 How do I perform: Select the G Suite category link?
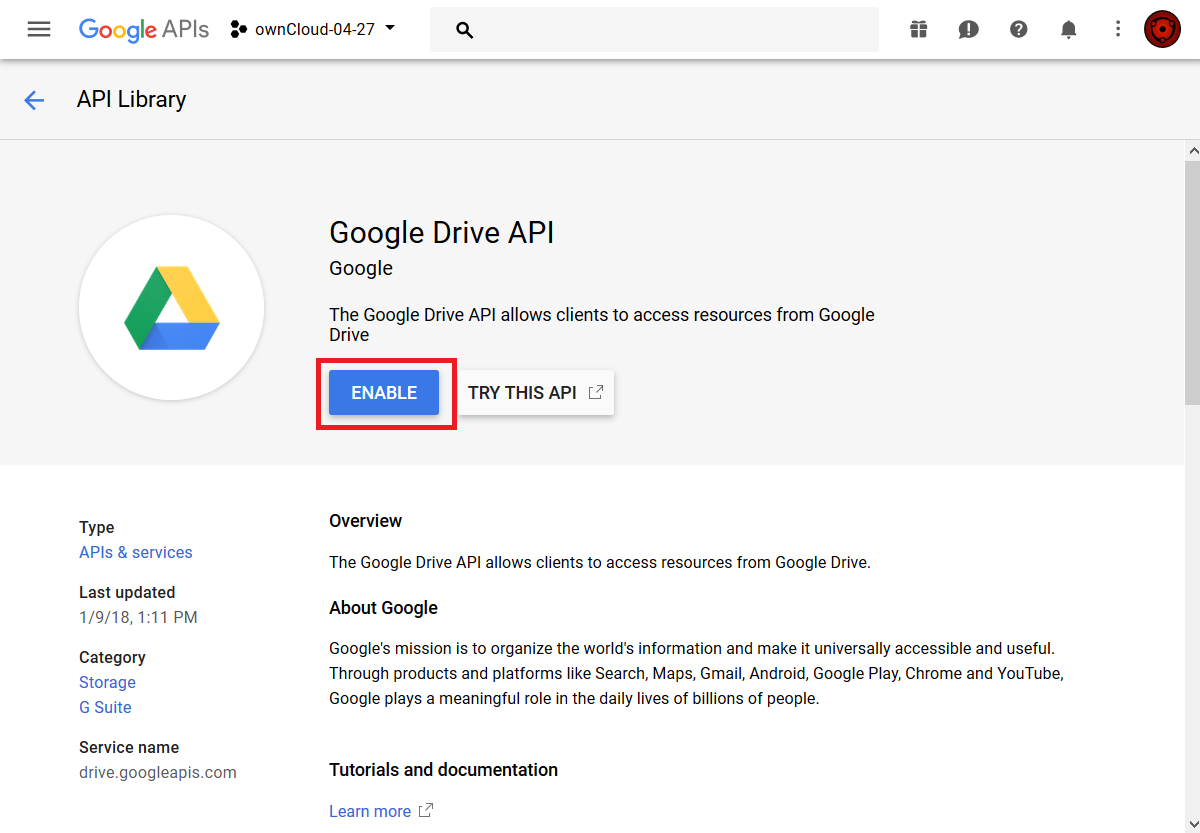coord(105,707)
